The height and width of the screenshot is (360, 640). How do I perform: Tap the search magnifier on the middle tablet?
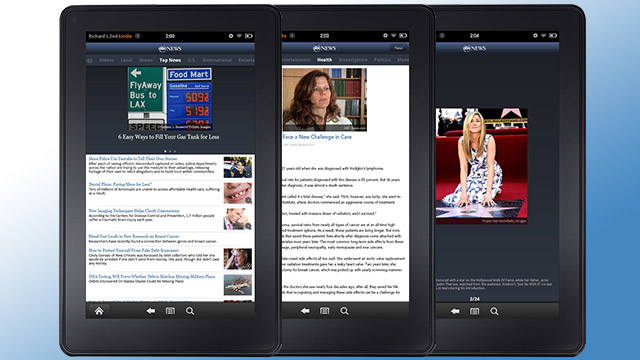tap(344, 311)
